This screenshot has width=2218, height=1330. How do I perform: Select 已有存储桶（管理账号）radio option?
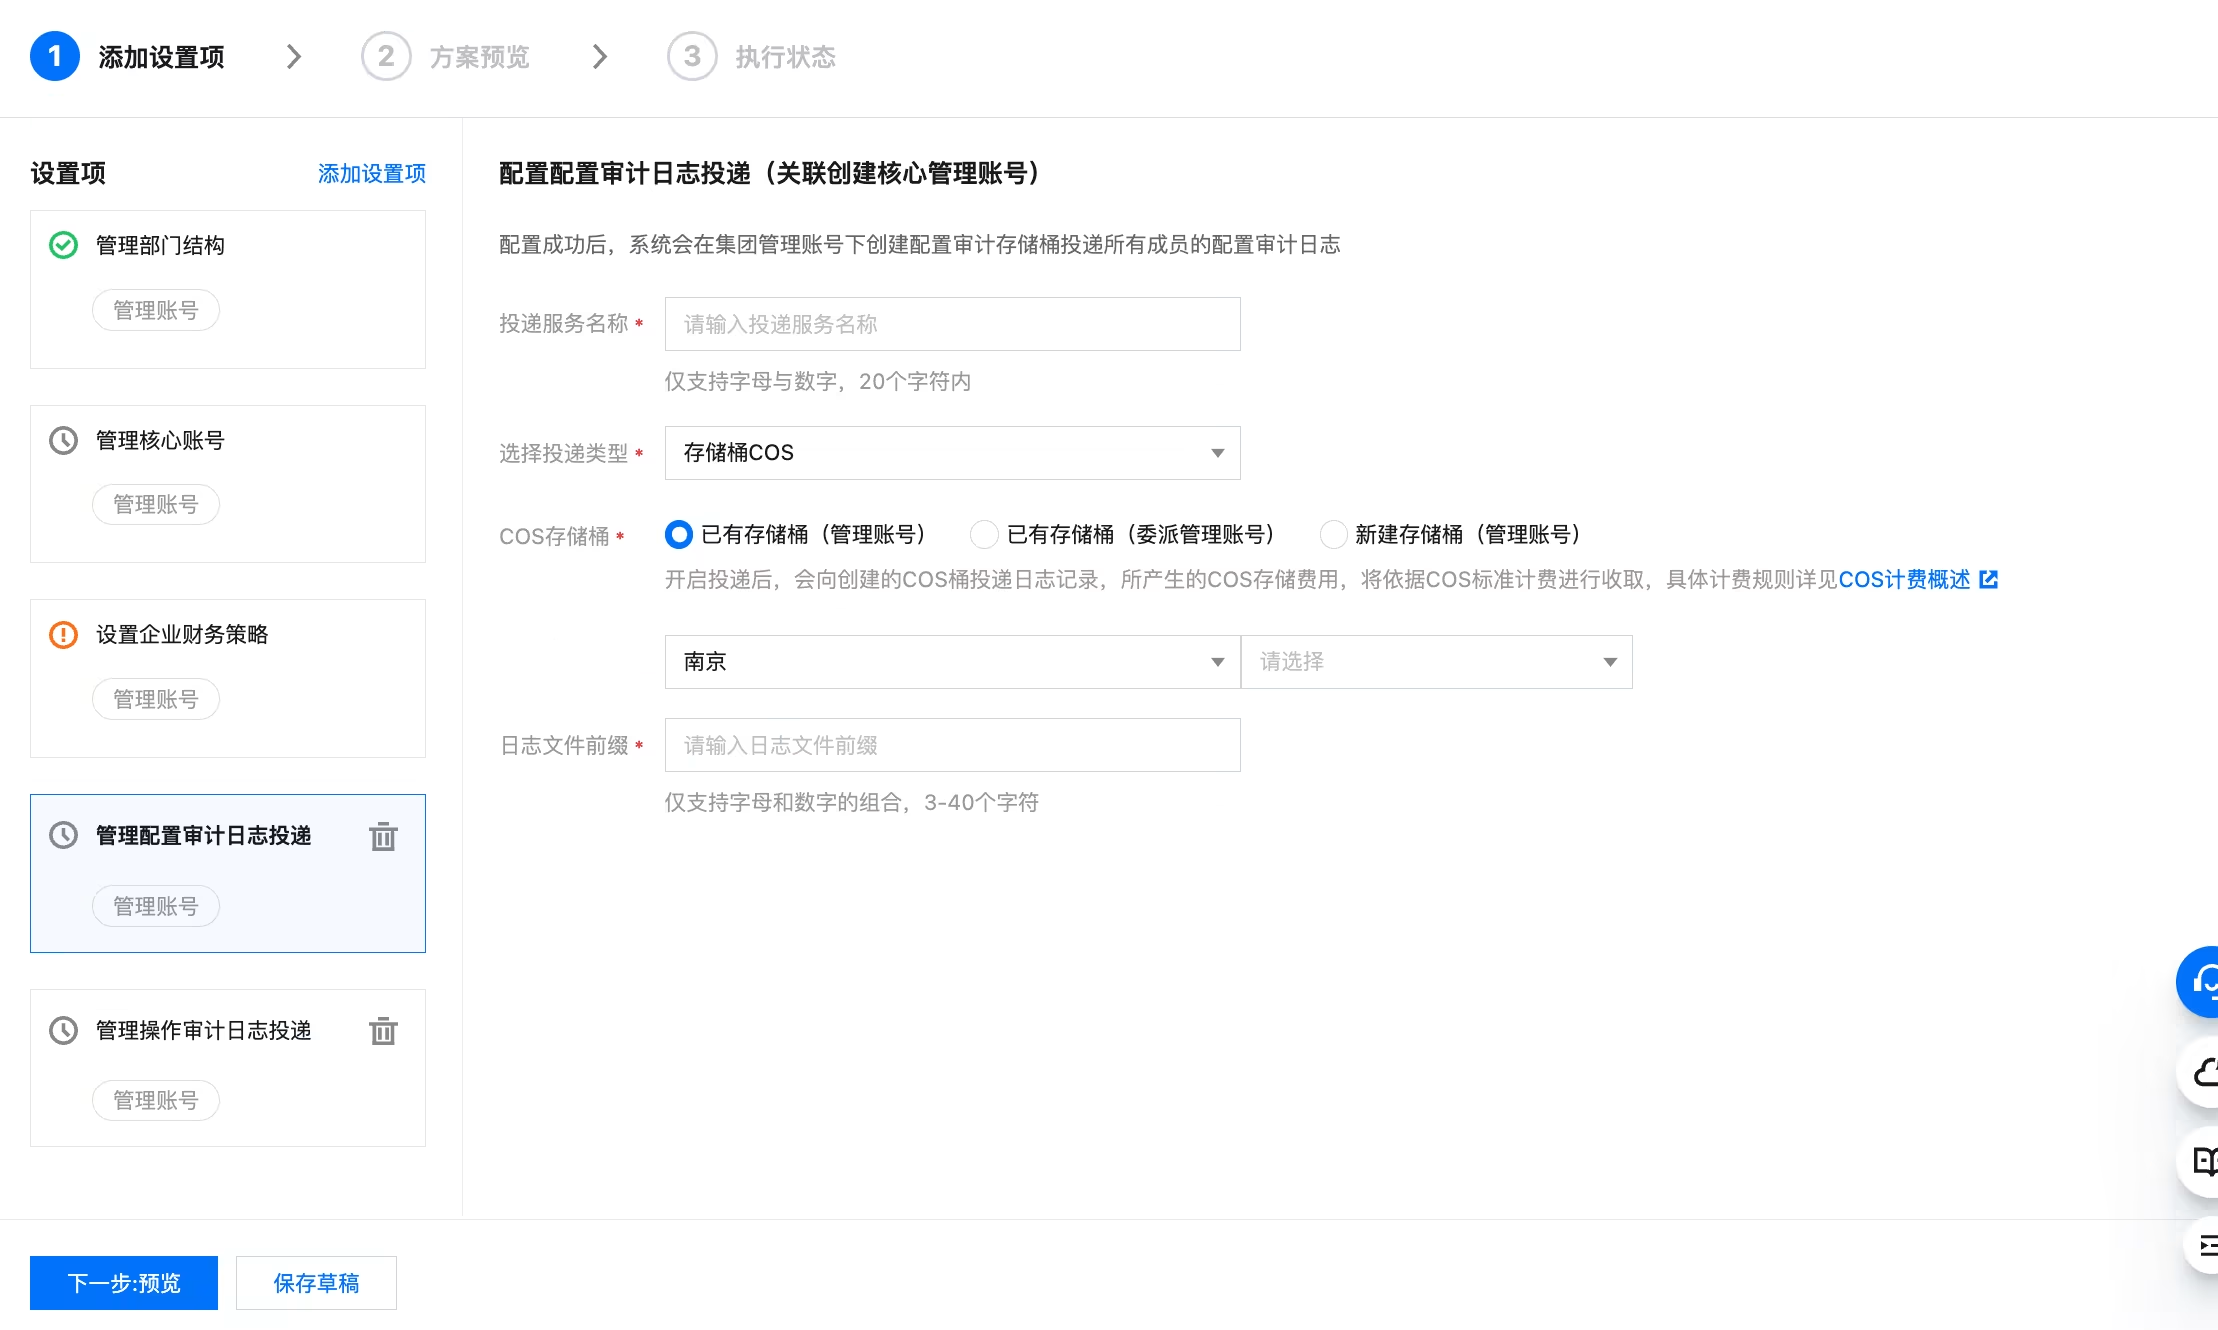[678, 535]
